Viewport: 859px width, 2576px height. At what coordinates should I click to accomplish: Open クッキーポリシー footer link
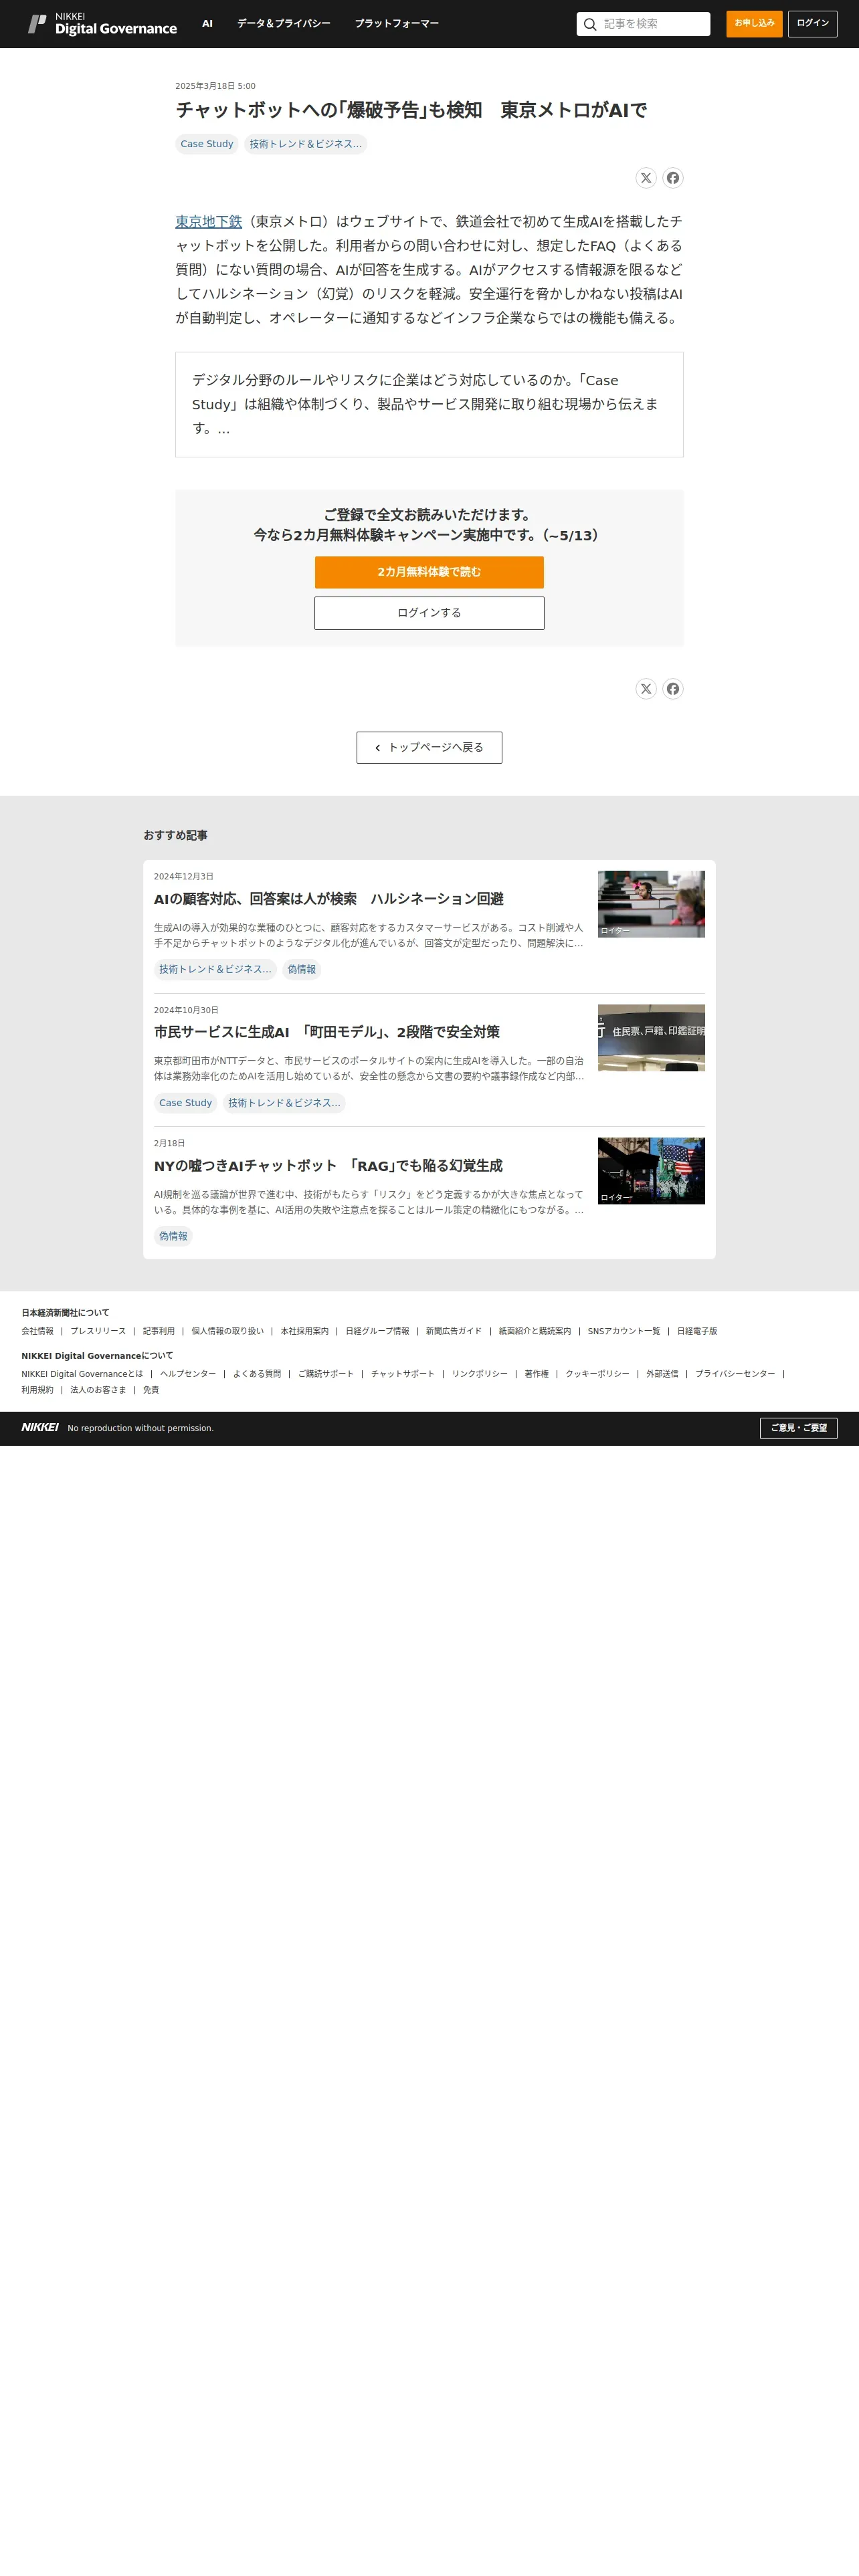[x=598, y=1374]
